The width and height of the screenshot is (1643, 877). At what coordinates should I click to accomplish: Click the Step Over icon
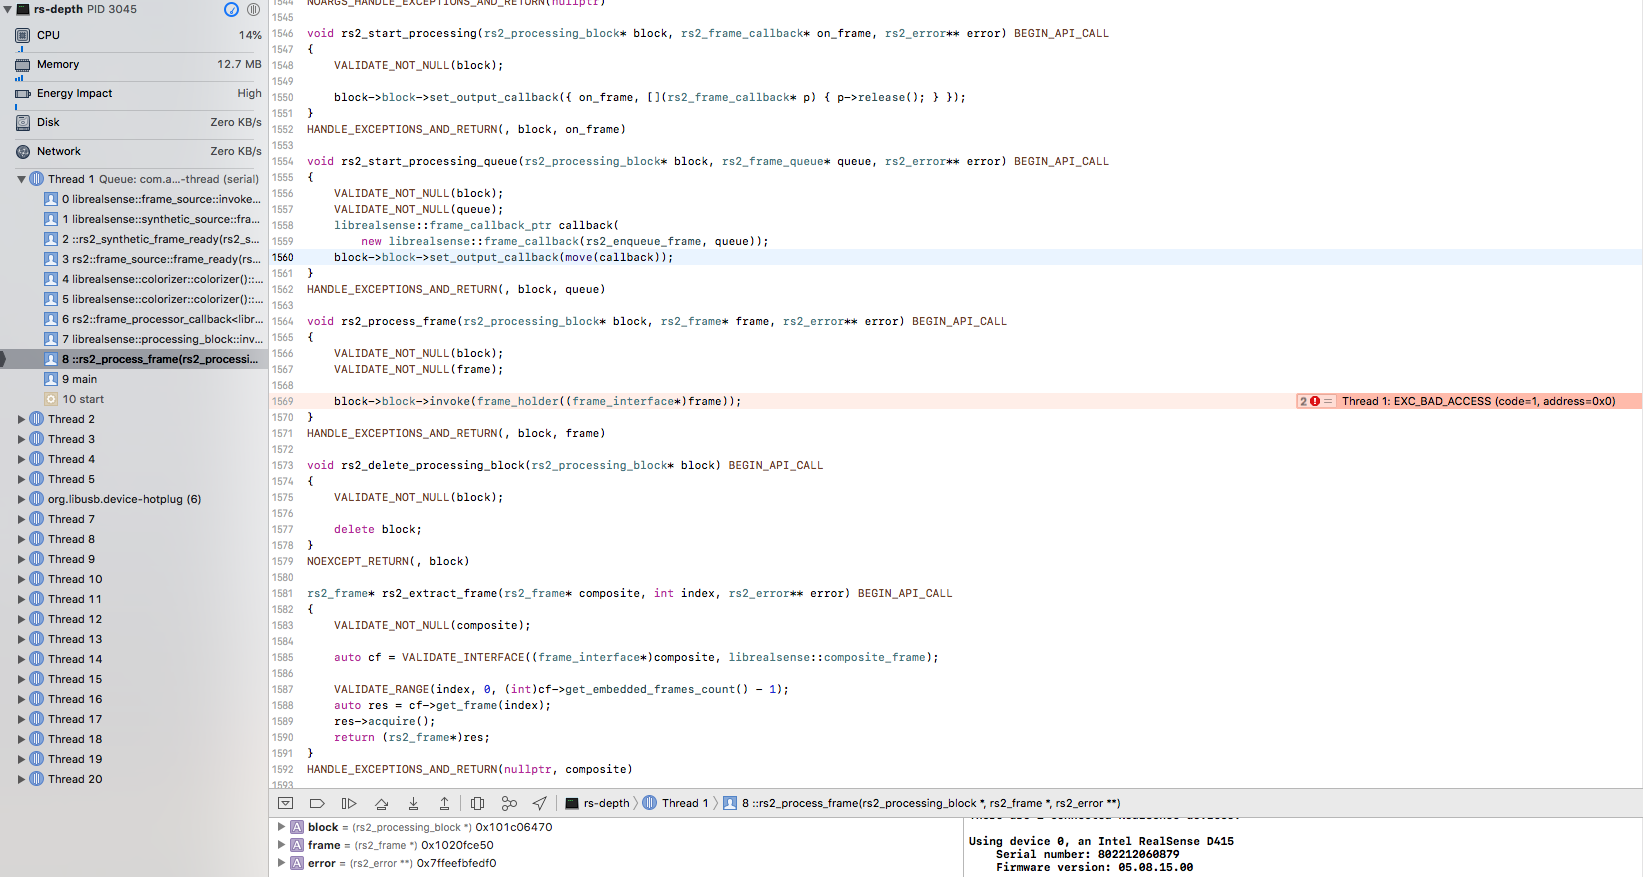(381, 803)
